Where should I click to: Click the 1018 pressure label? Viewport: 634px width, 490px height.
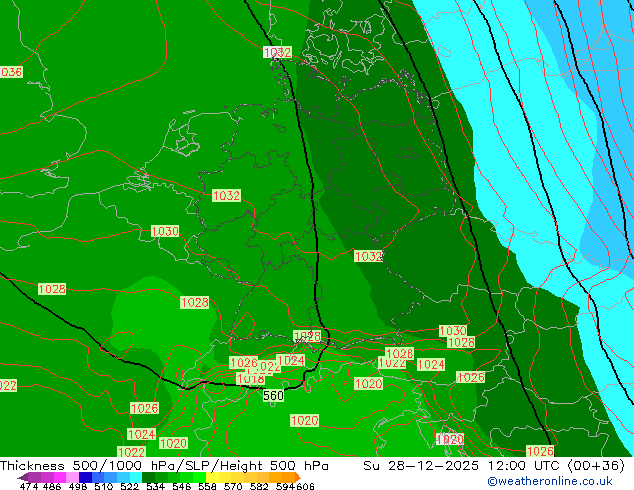pyautogui.click(x=251, y=379)
